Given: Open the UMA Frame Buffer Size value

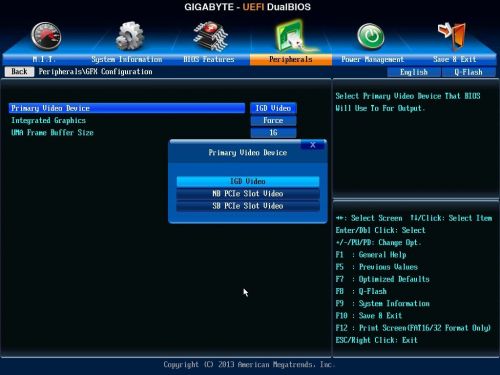Looking at the screenshot, I should click(x=273, y=133).
